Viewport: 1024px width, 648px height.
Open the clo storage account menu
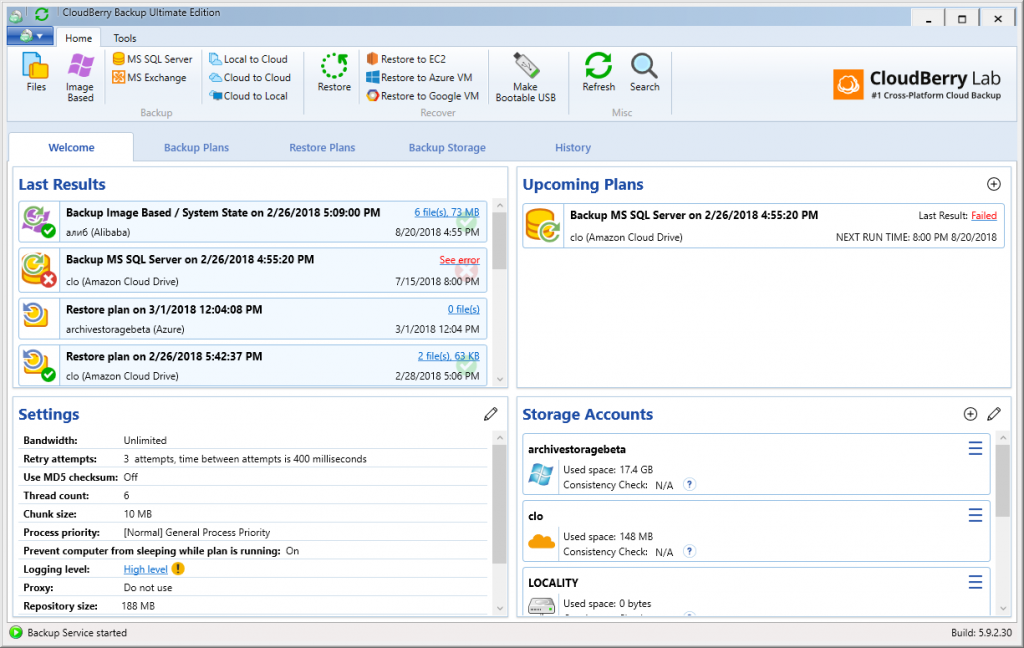click(x=975, y=515)
